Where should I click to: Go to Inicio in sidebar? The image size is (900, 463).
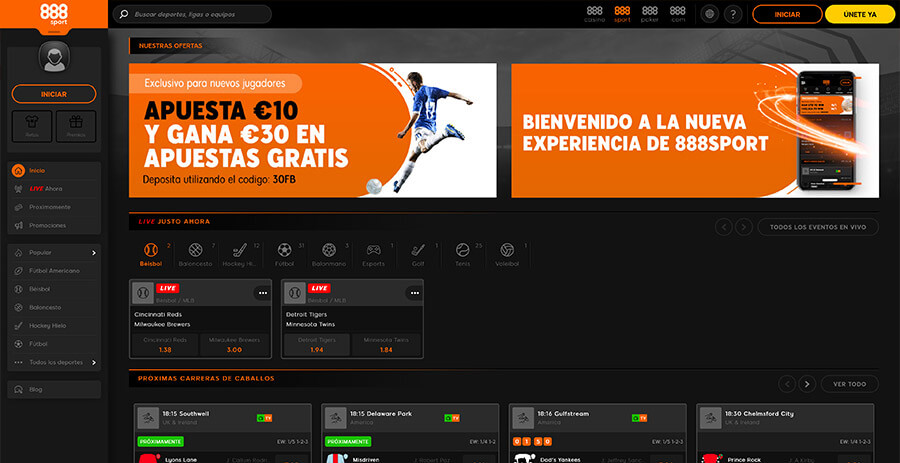coord(54,170)
